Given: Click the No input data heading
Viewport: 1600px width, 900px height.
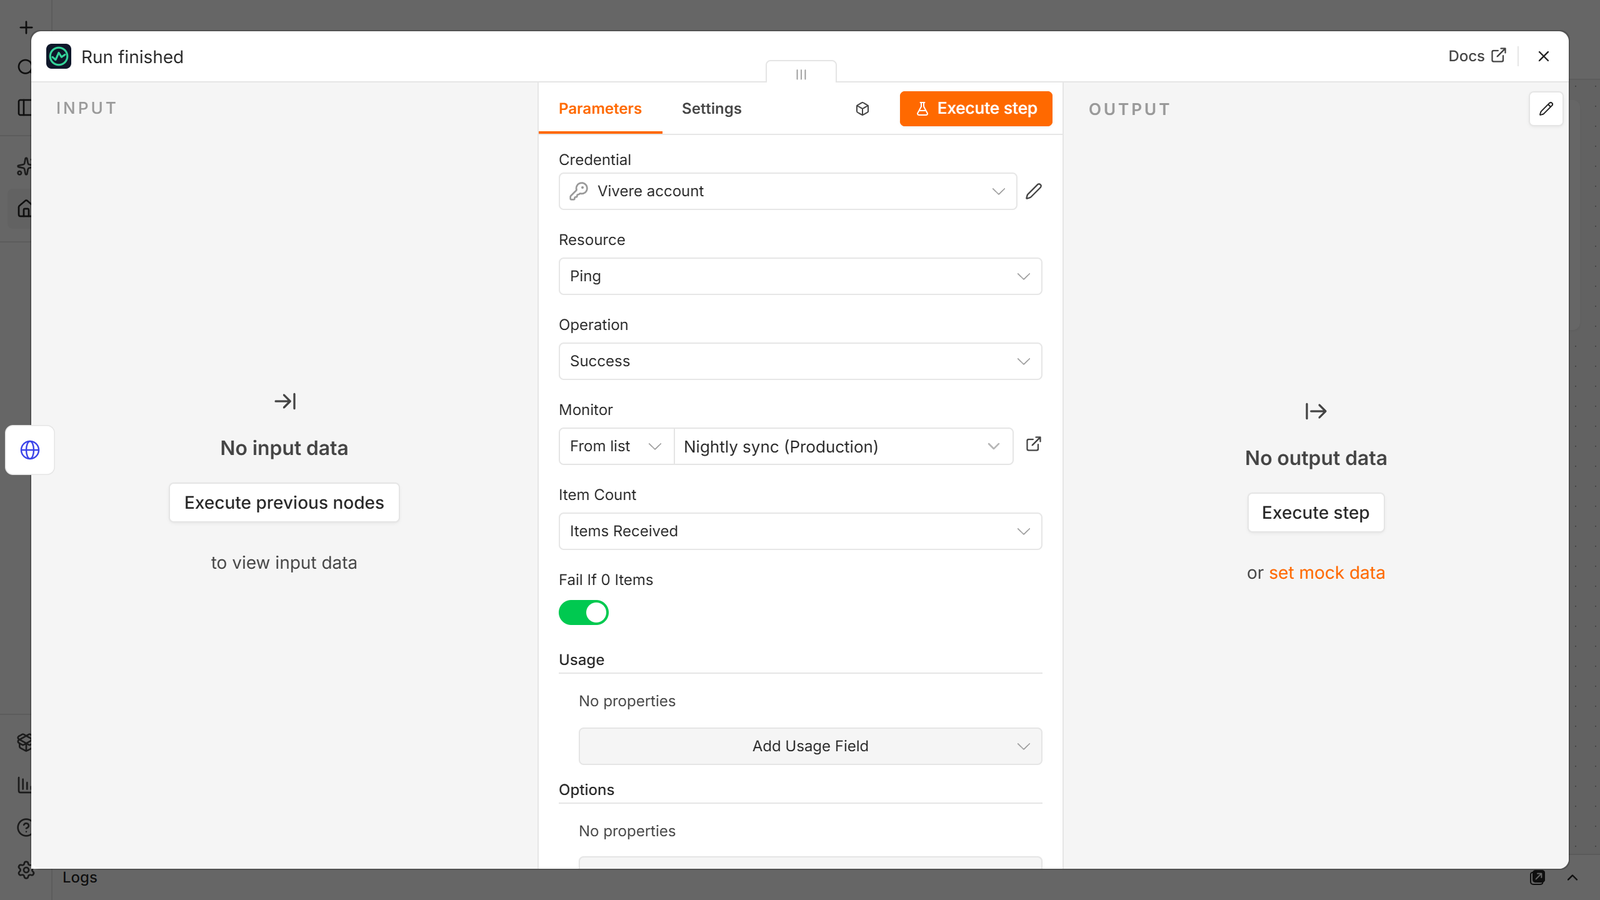Looking at the screenshot, I should (284, 448).
